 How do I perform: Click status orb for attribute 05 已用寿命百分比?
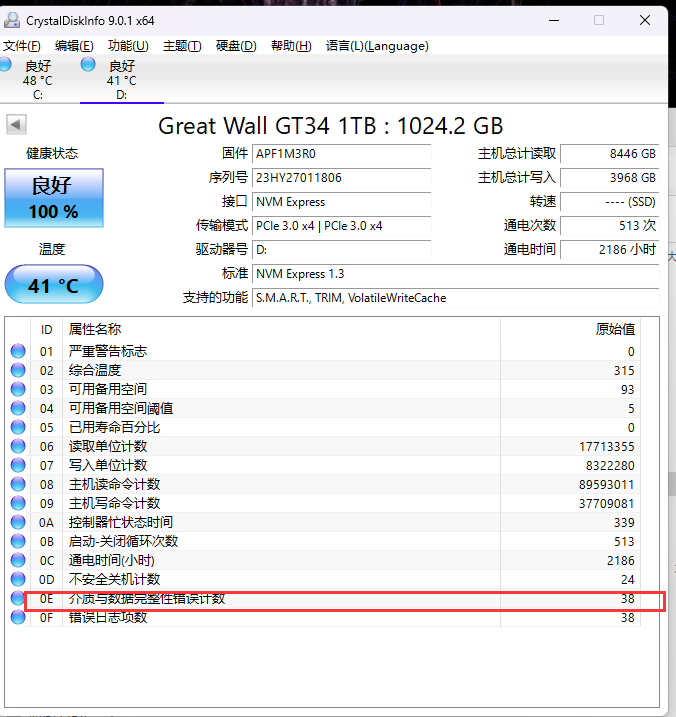18,427
